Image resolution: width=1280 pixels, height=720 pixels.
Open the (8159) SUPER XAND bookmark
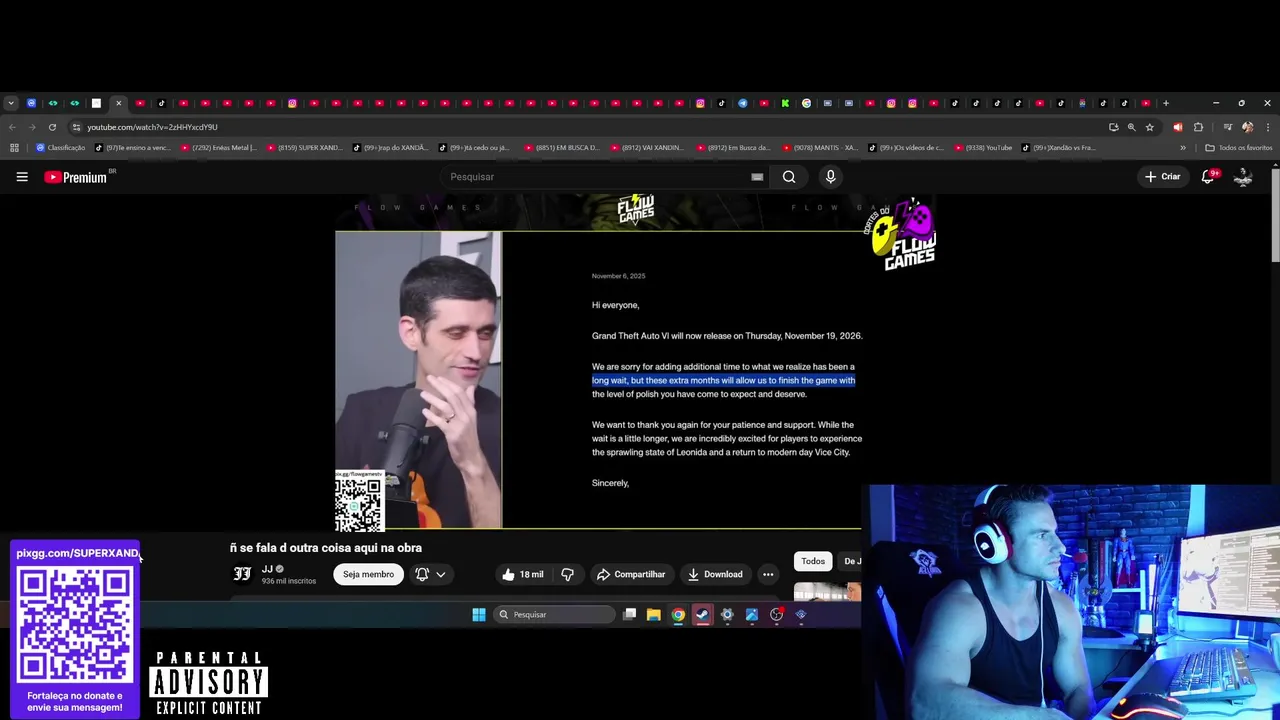click(x=305, y=148)
